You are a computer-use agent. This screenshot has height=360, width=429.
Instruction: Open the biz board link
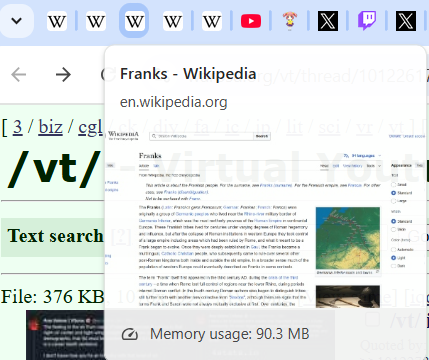coord(50,127)
